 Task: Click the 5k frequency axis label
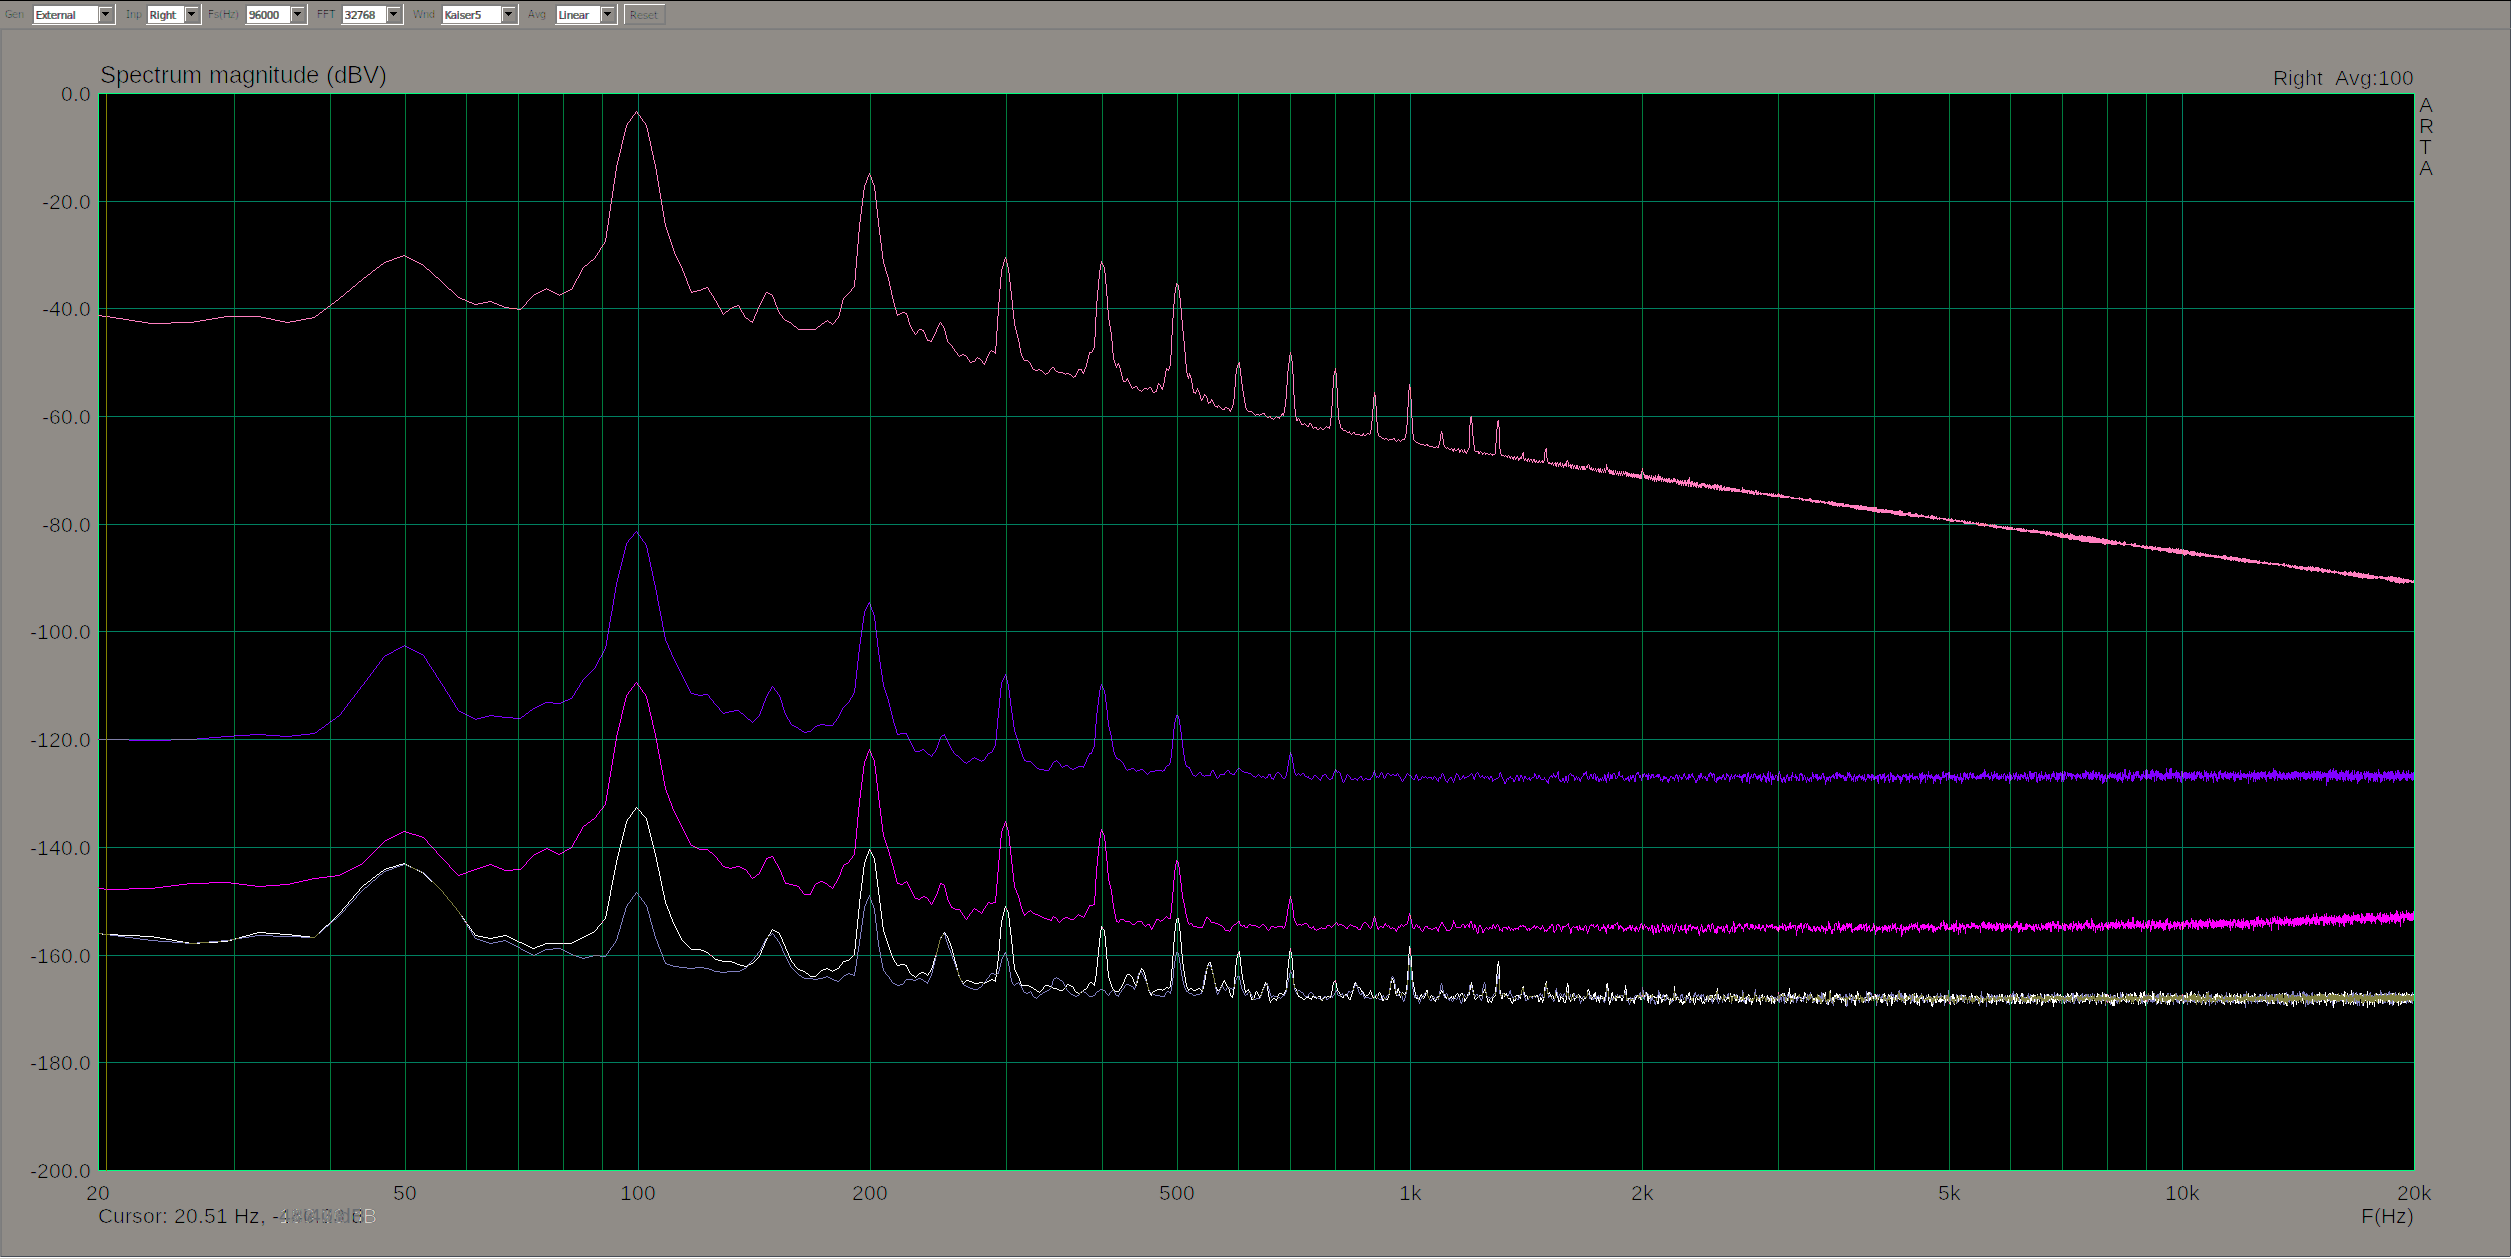[1949, 1193]
